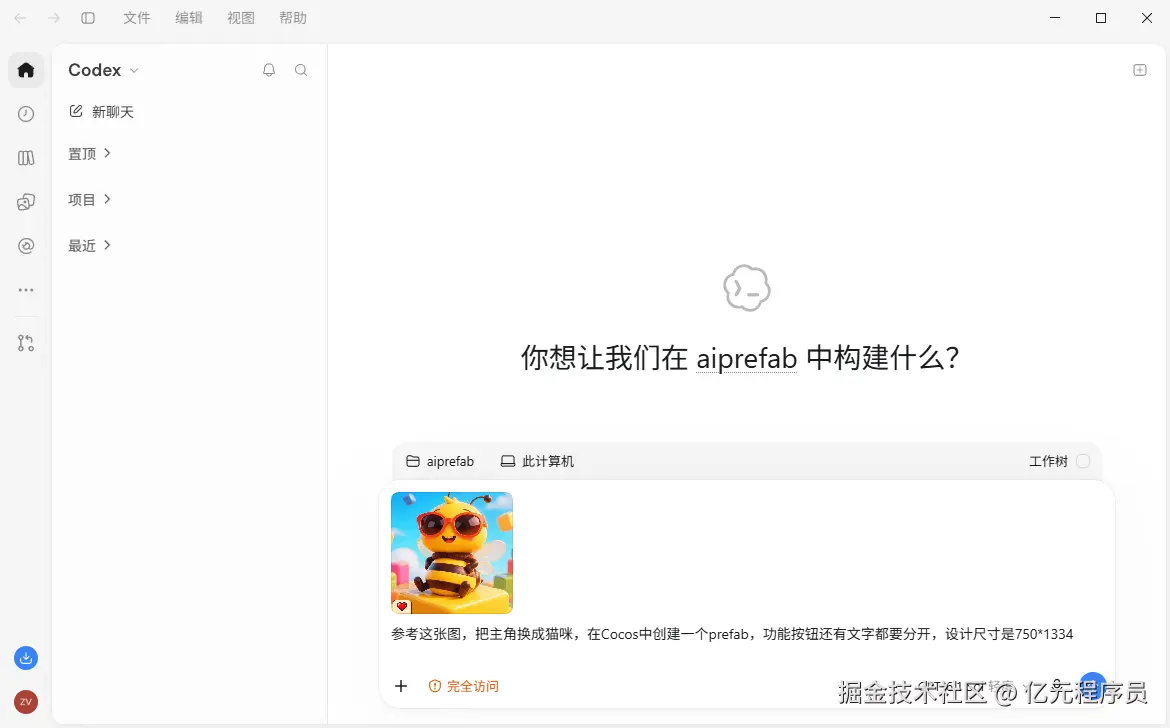Click the 工作树 label
The height and width of the screenshot is (728, 1170).
[x=1048, y=461]
